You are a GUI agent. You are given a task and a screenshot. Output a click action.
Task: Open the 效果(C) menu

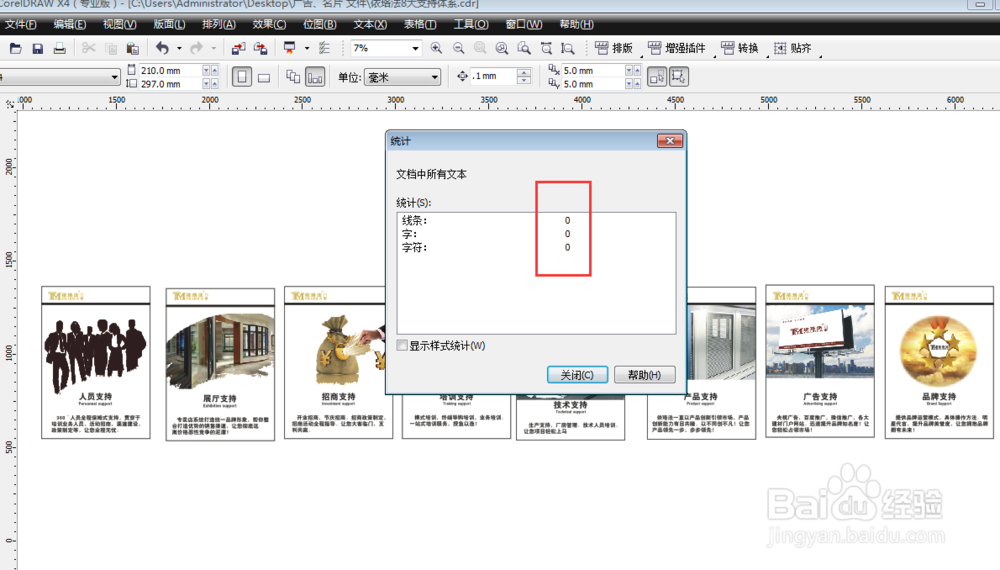coord(269,24)
